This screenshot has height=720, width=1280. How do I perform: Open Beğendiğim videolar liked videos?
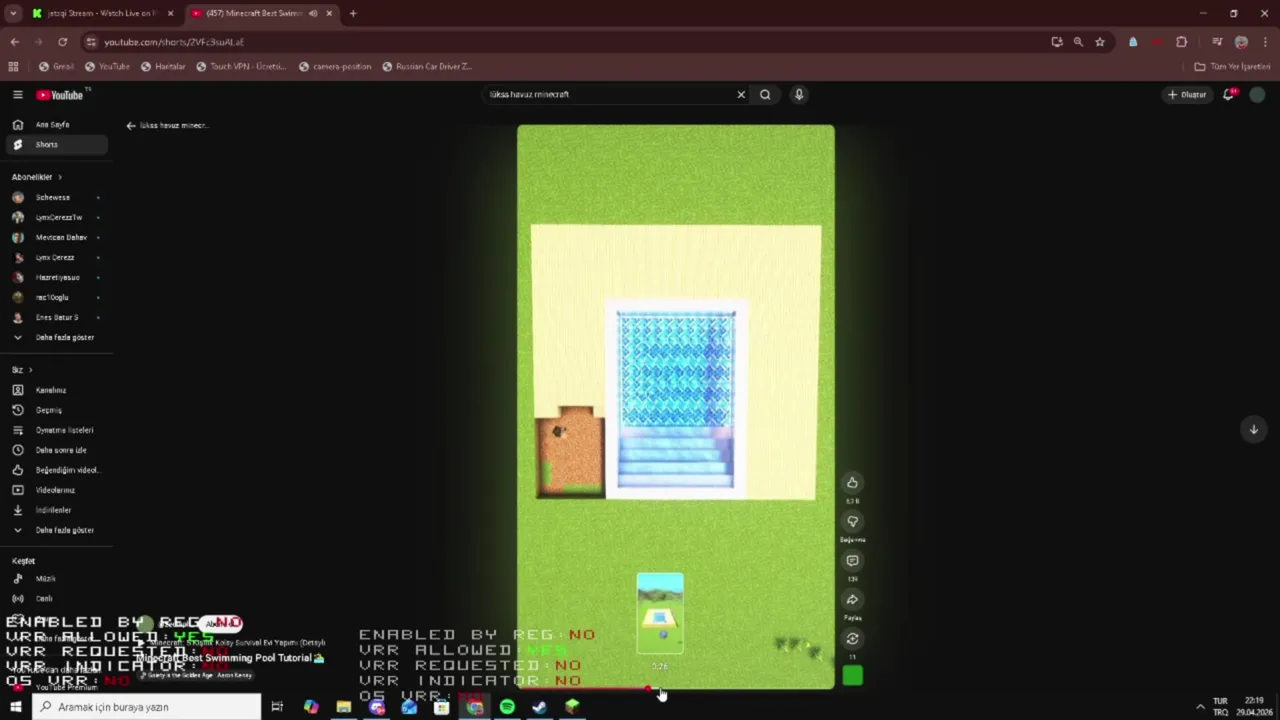coord(56,470)
